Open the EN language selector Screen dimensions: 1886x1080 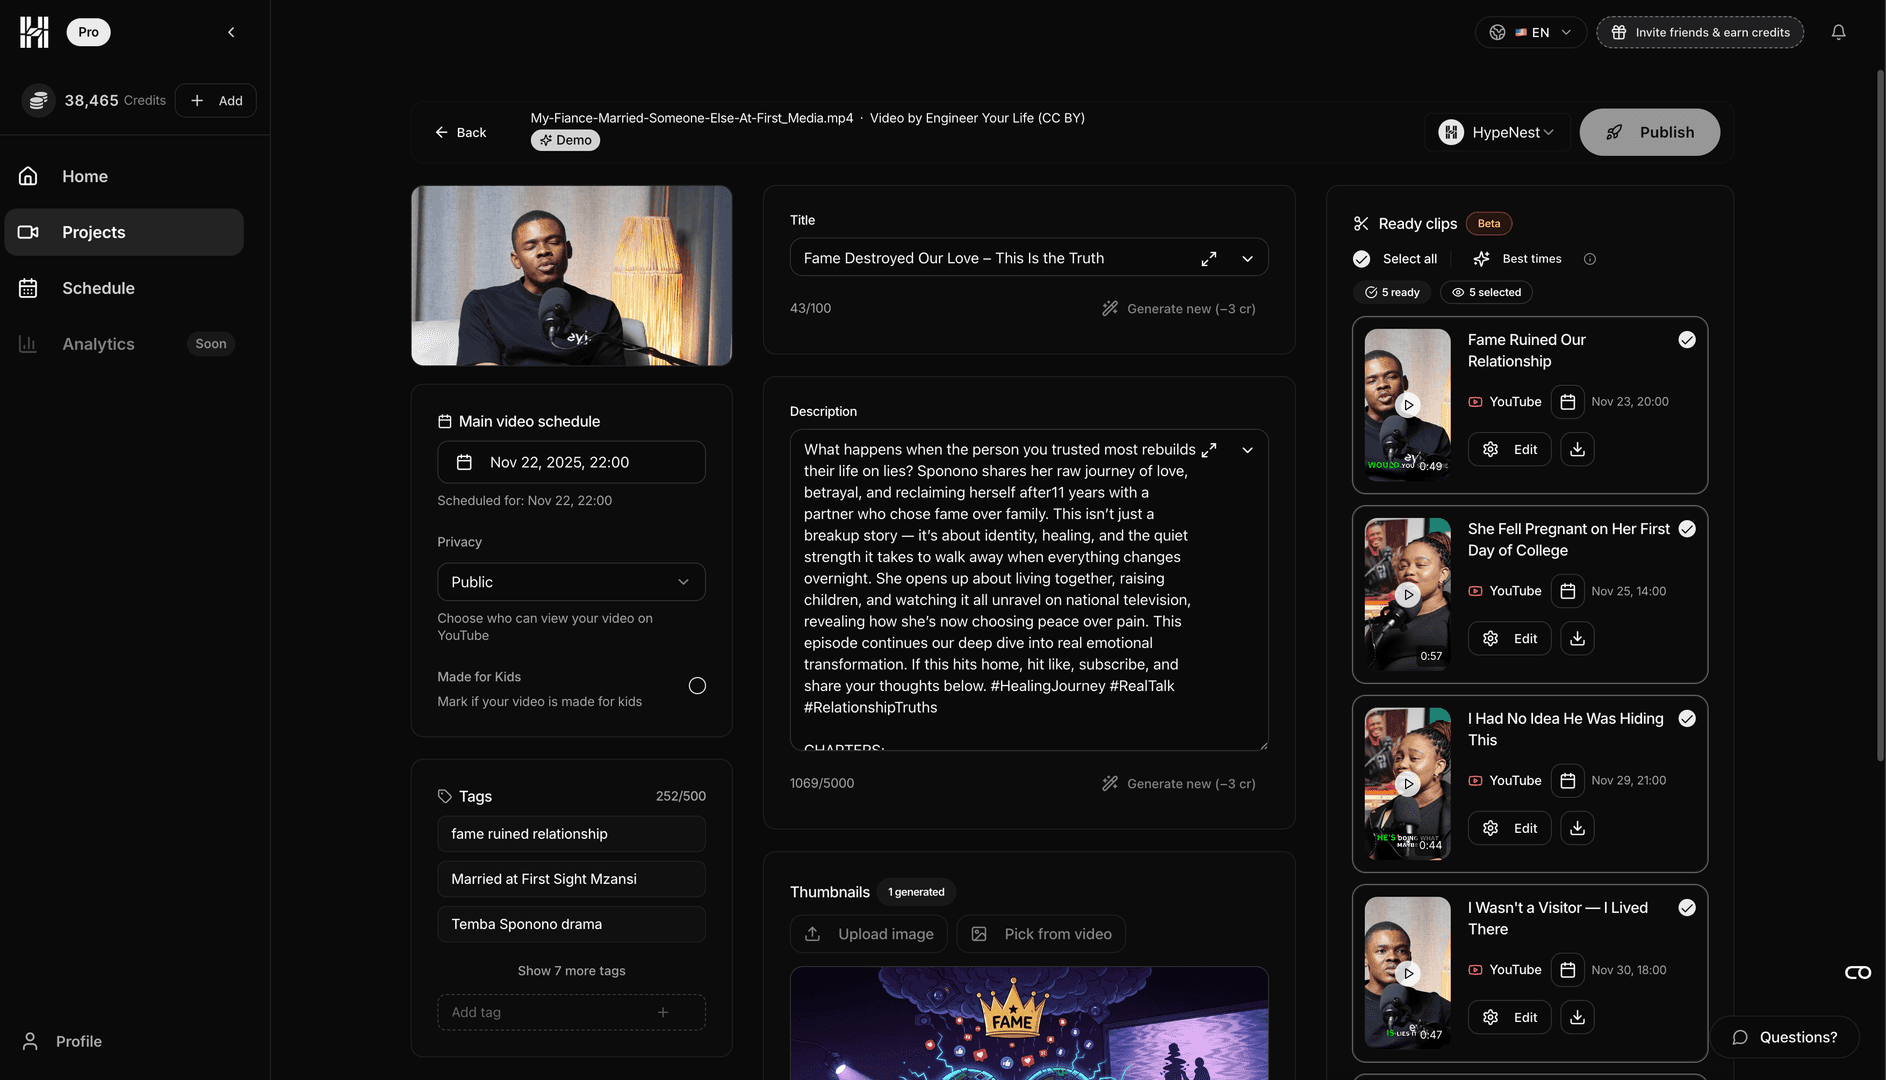click(1530, 32)
